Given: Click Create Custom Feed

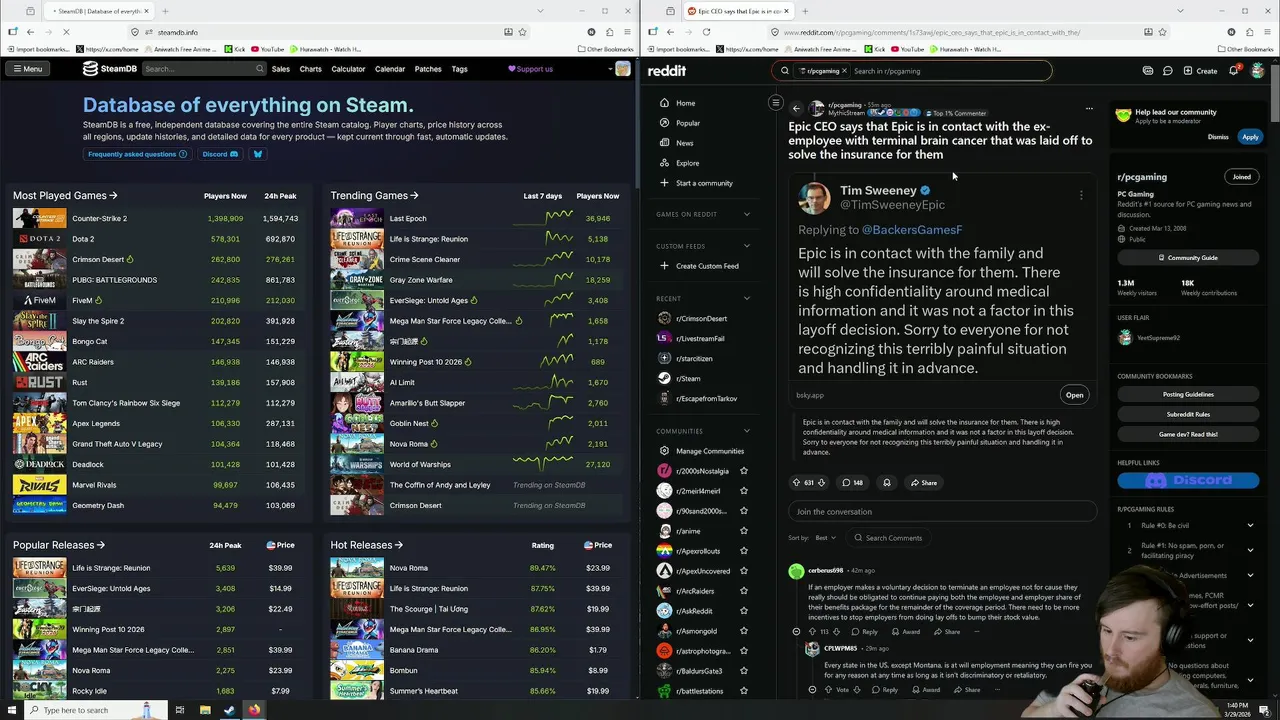Looking at the screenshot, I should click(699, 266).
